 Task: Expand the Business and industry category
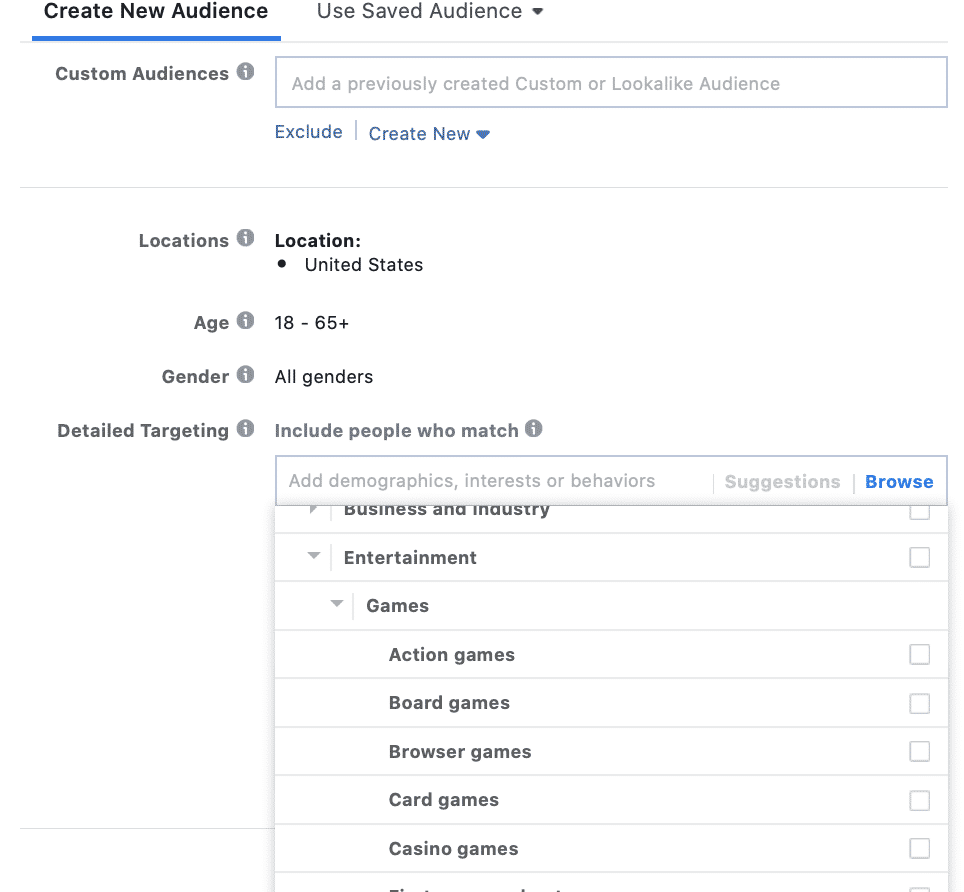click(314, 510)
